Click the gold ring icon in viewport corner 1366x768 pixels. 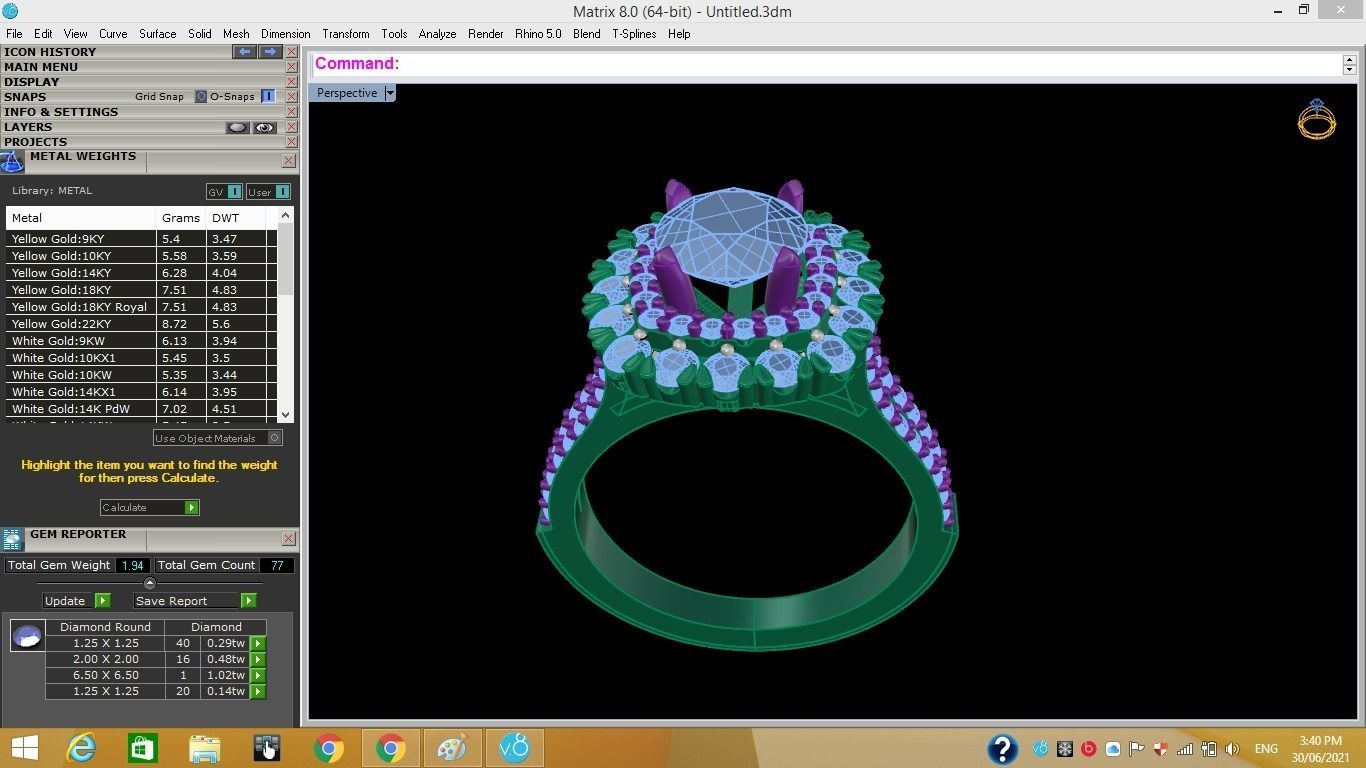1316,119
